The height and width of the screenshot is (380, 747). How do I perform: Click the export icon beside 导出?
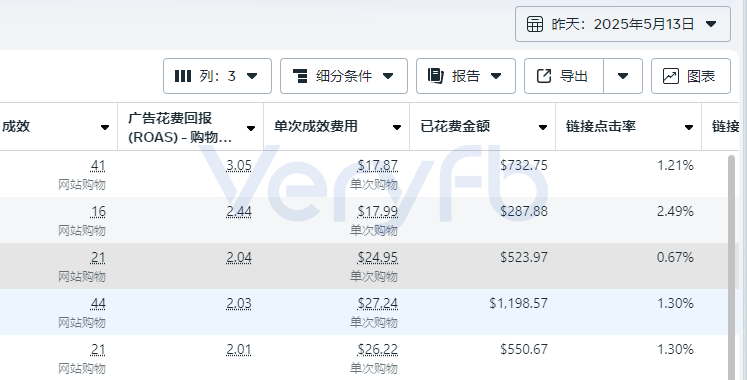click(x=544, y=76)
